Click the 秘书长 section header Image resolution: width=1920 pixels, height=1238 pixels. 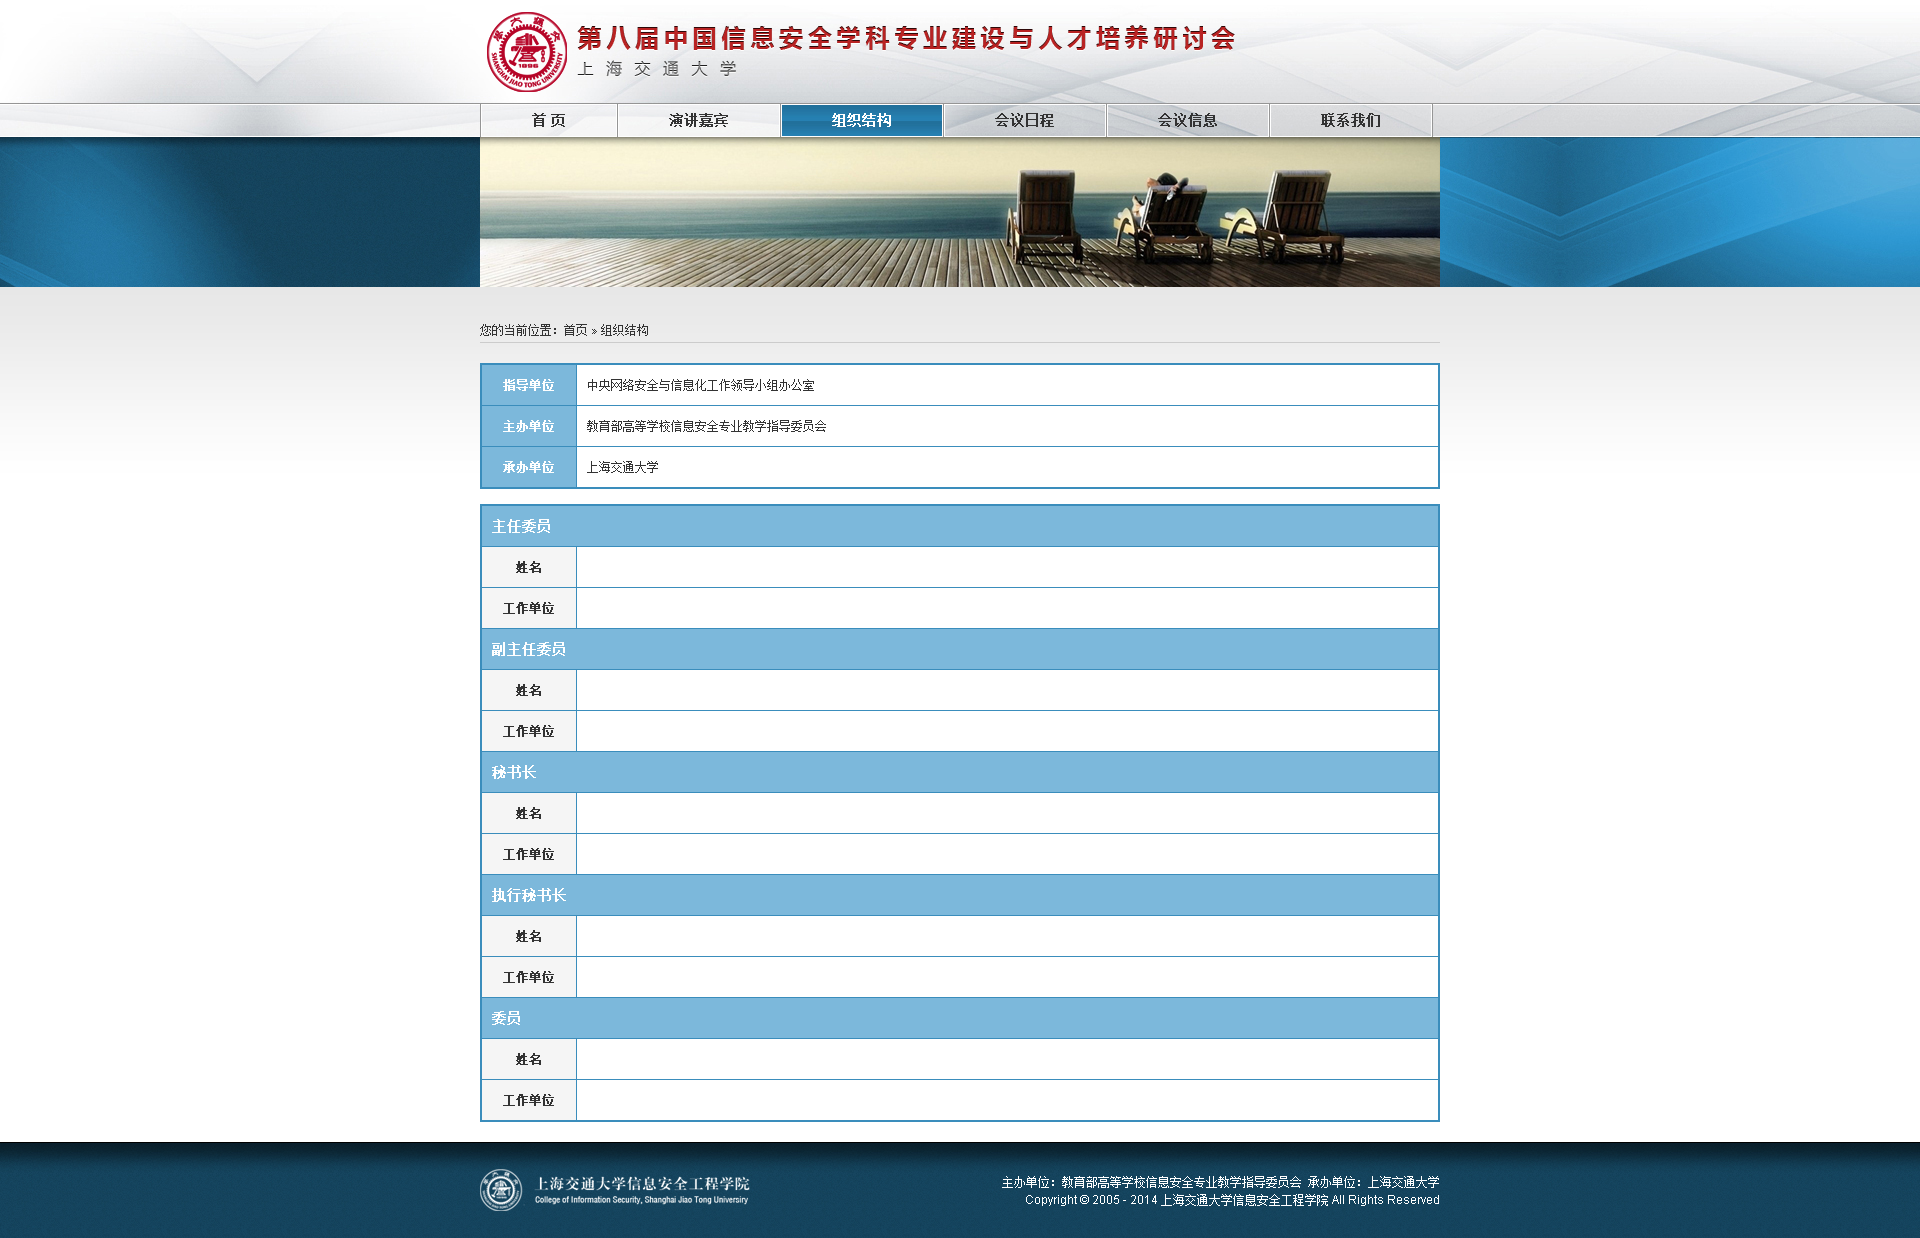514,772
